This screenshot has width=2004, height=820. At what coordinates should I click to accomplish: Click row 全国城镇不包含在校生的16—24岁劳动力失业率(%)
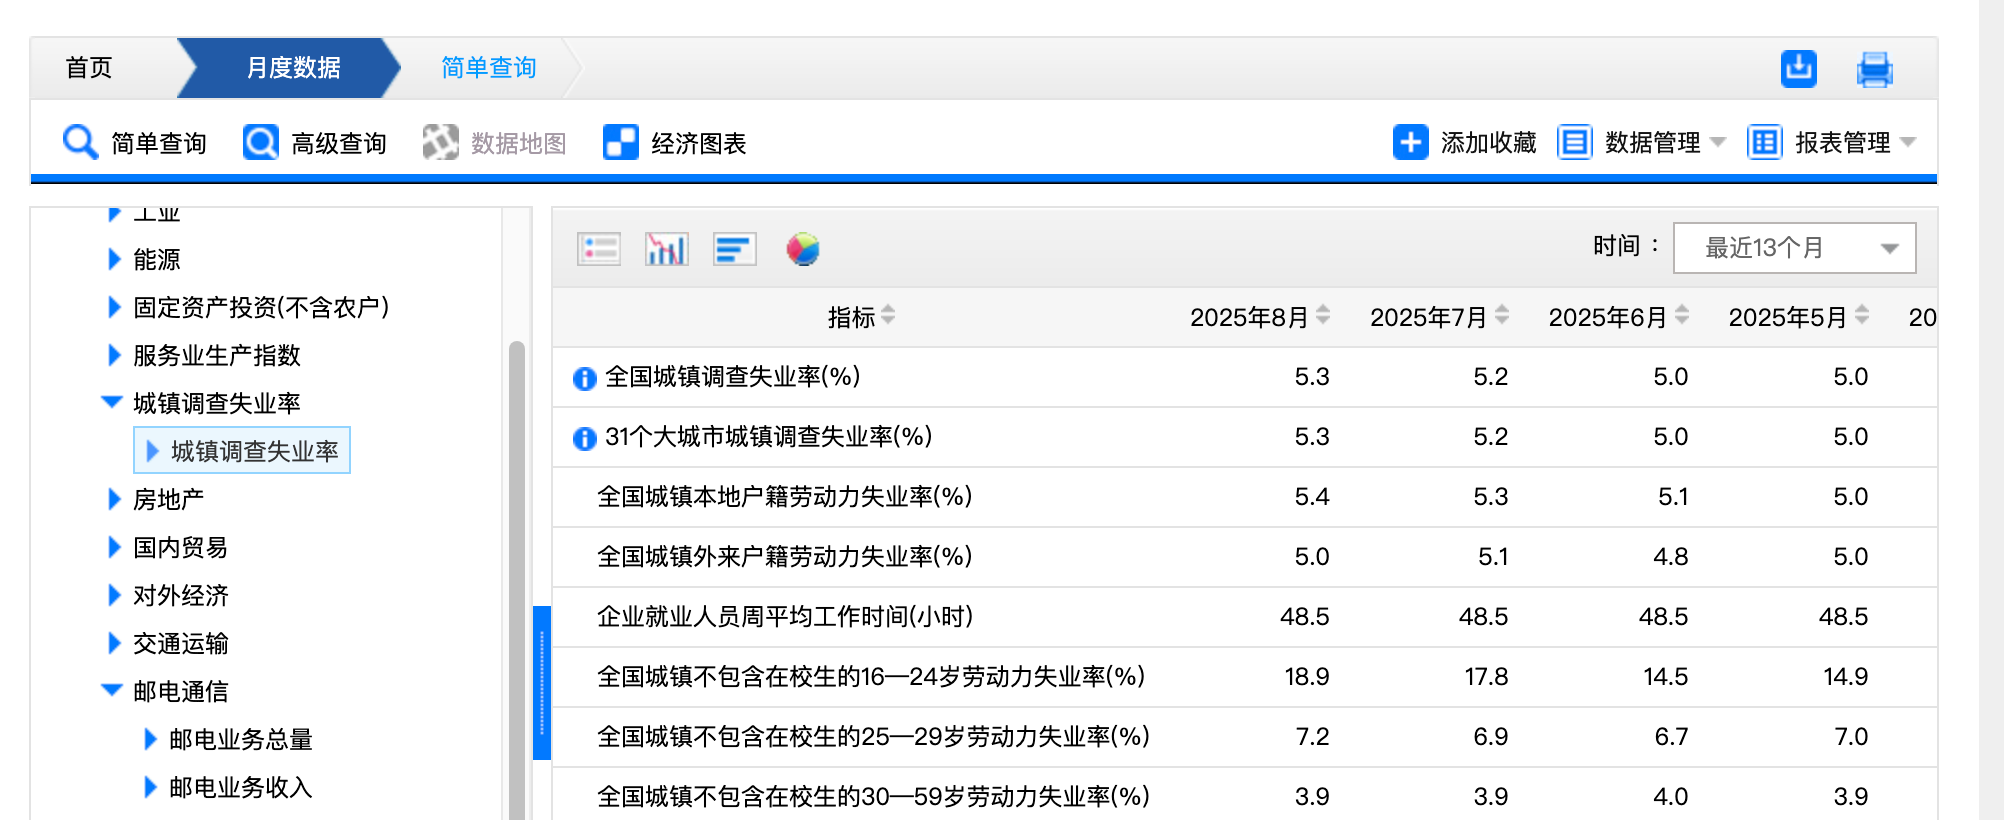click(1244, 677)
